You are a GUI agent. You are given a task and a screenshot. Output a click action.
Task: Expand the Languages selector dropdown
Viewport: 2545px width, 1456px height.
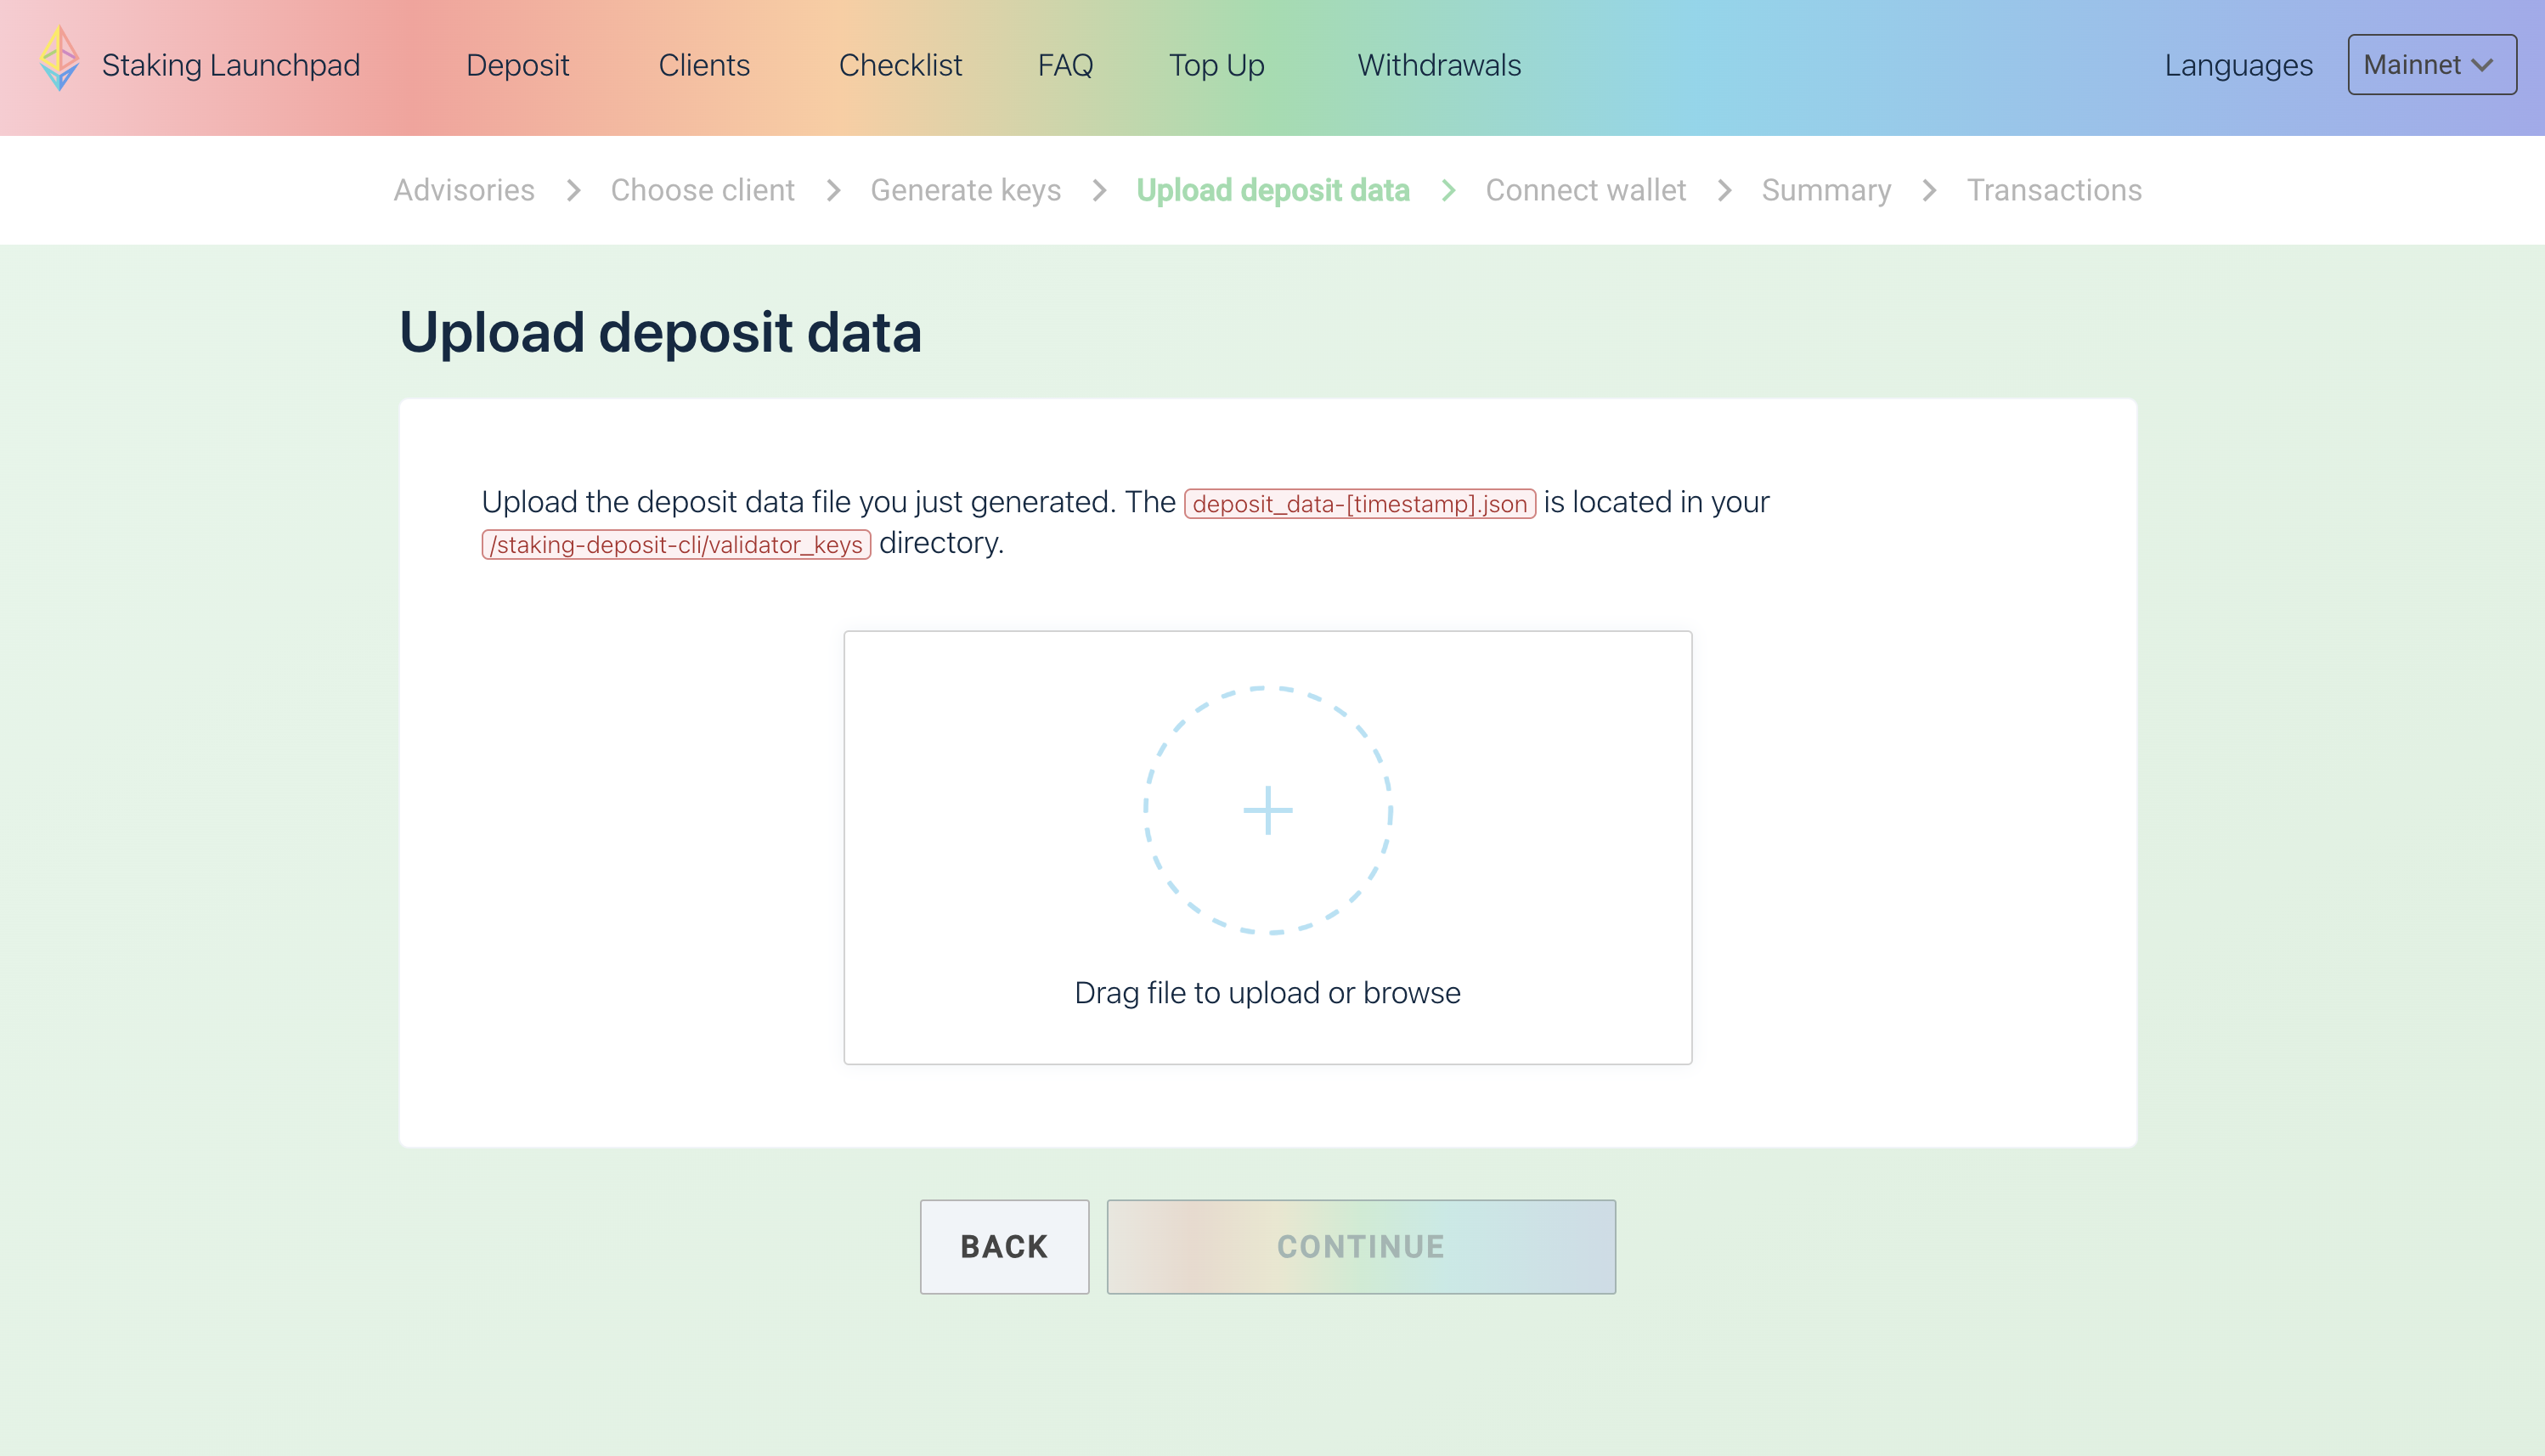2237,65
